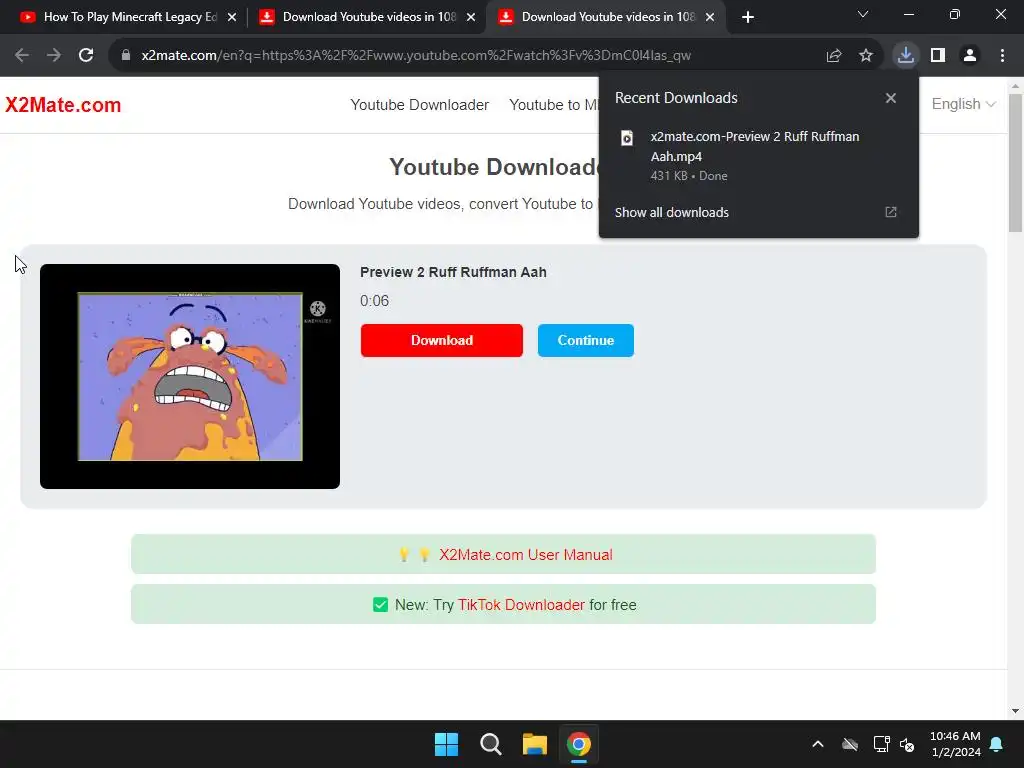
Task: Open network status tray icon
Action: [882, 744]
